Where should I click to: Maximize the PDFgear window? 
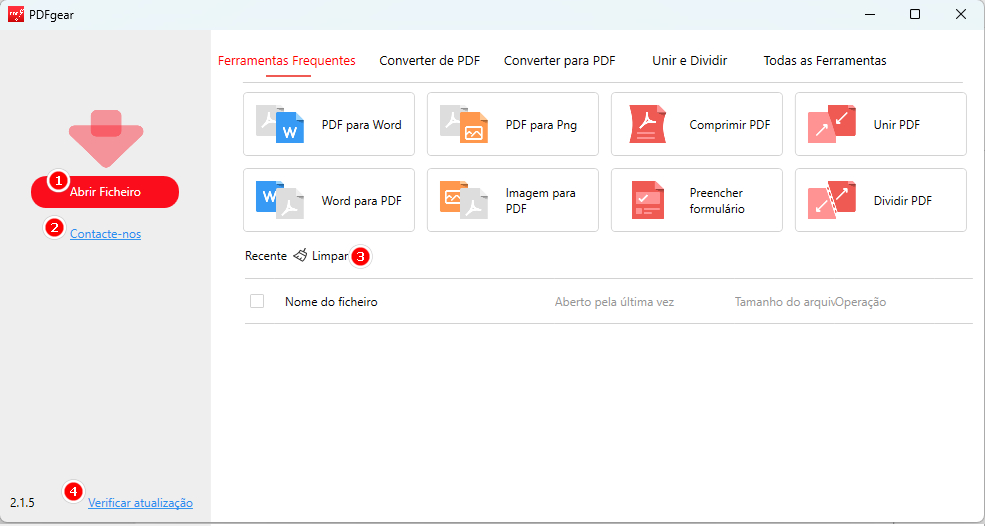915,14
